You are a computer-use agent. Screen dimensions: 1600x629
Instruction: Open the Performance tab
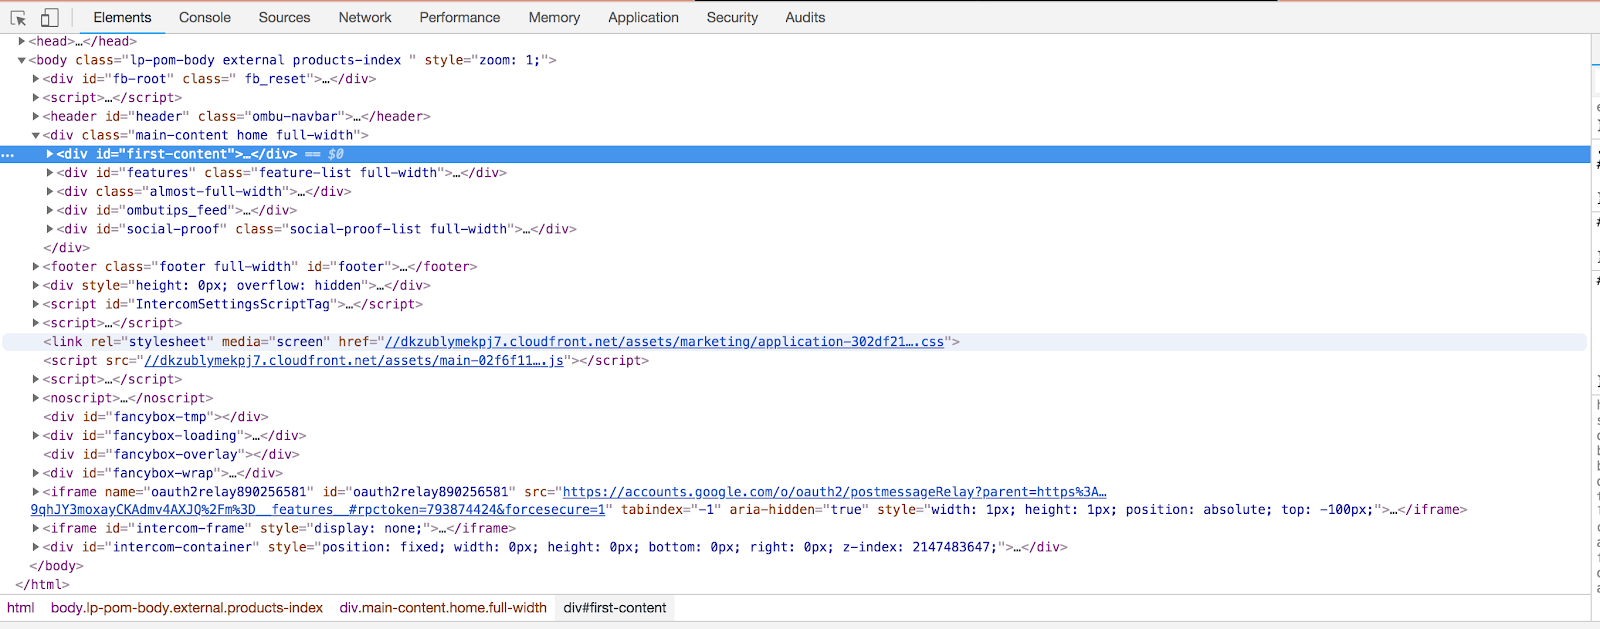coord(460,18)
